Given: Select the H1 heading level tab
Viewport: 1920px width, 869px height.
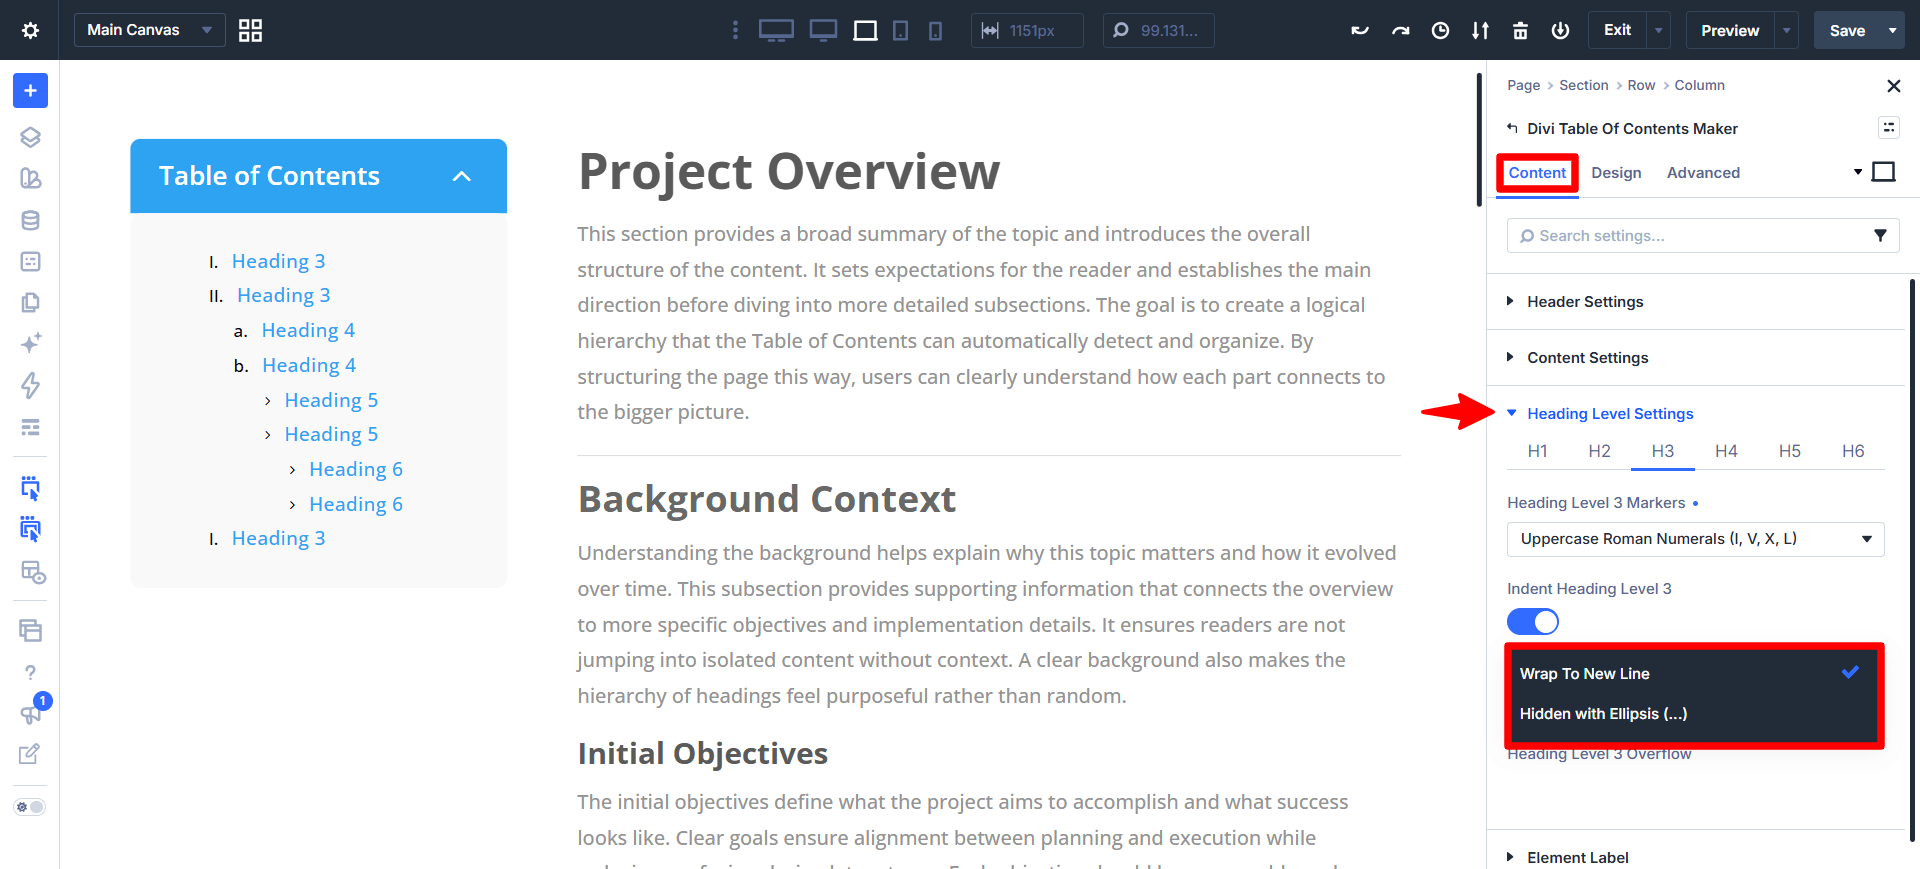Looking at the screenshot, I should click(x=1538, y=451).
